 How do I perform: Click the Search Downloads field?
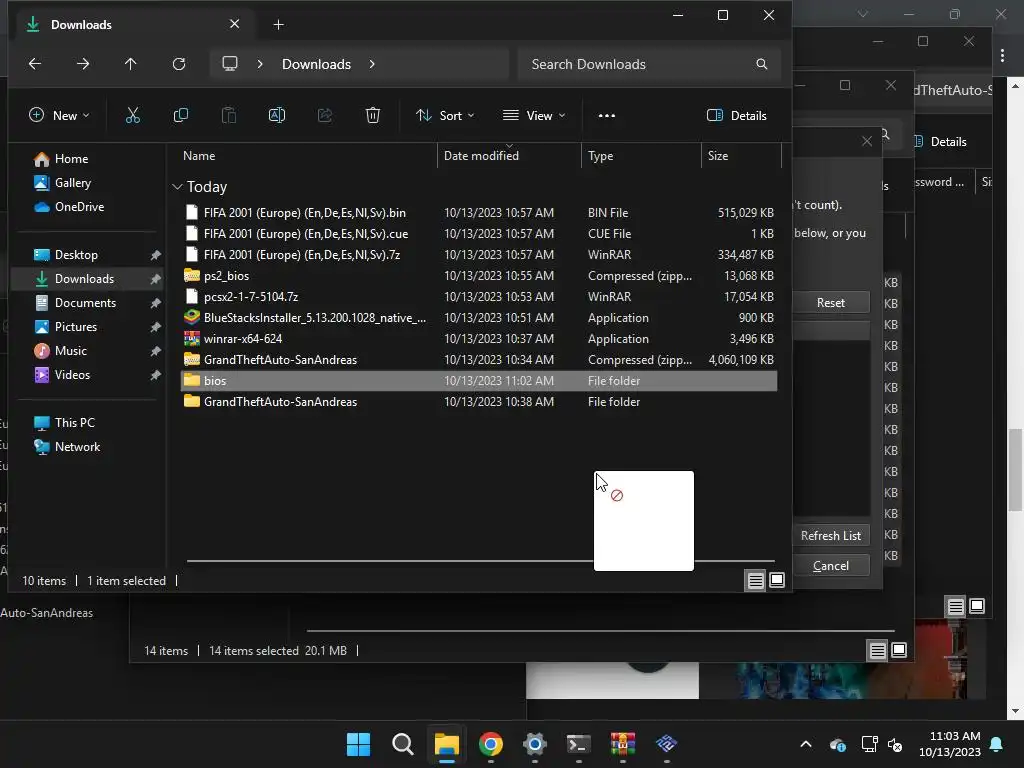(x=649, y=64)
